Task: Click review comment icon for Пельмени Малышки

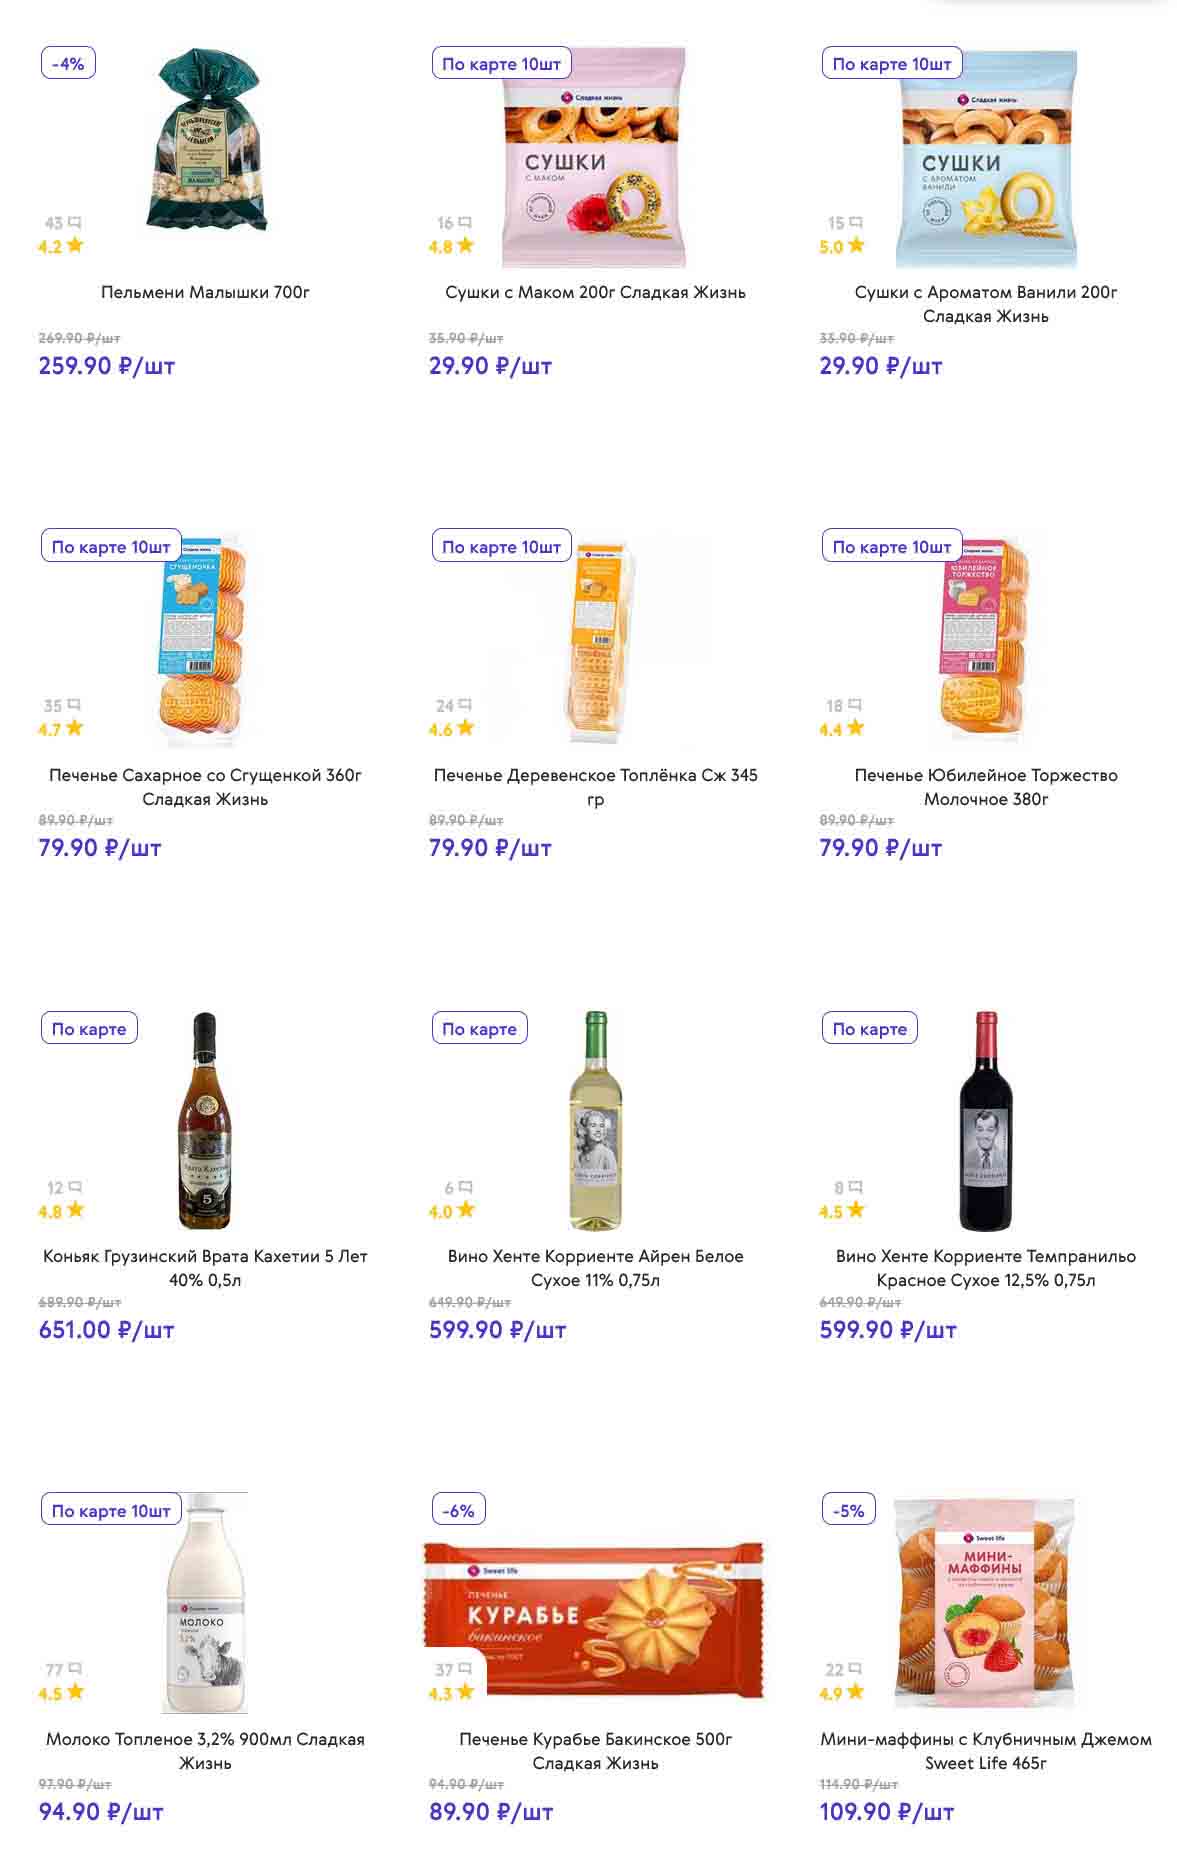Action: (x=74, y=223)
